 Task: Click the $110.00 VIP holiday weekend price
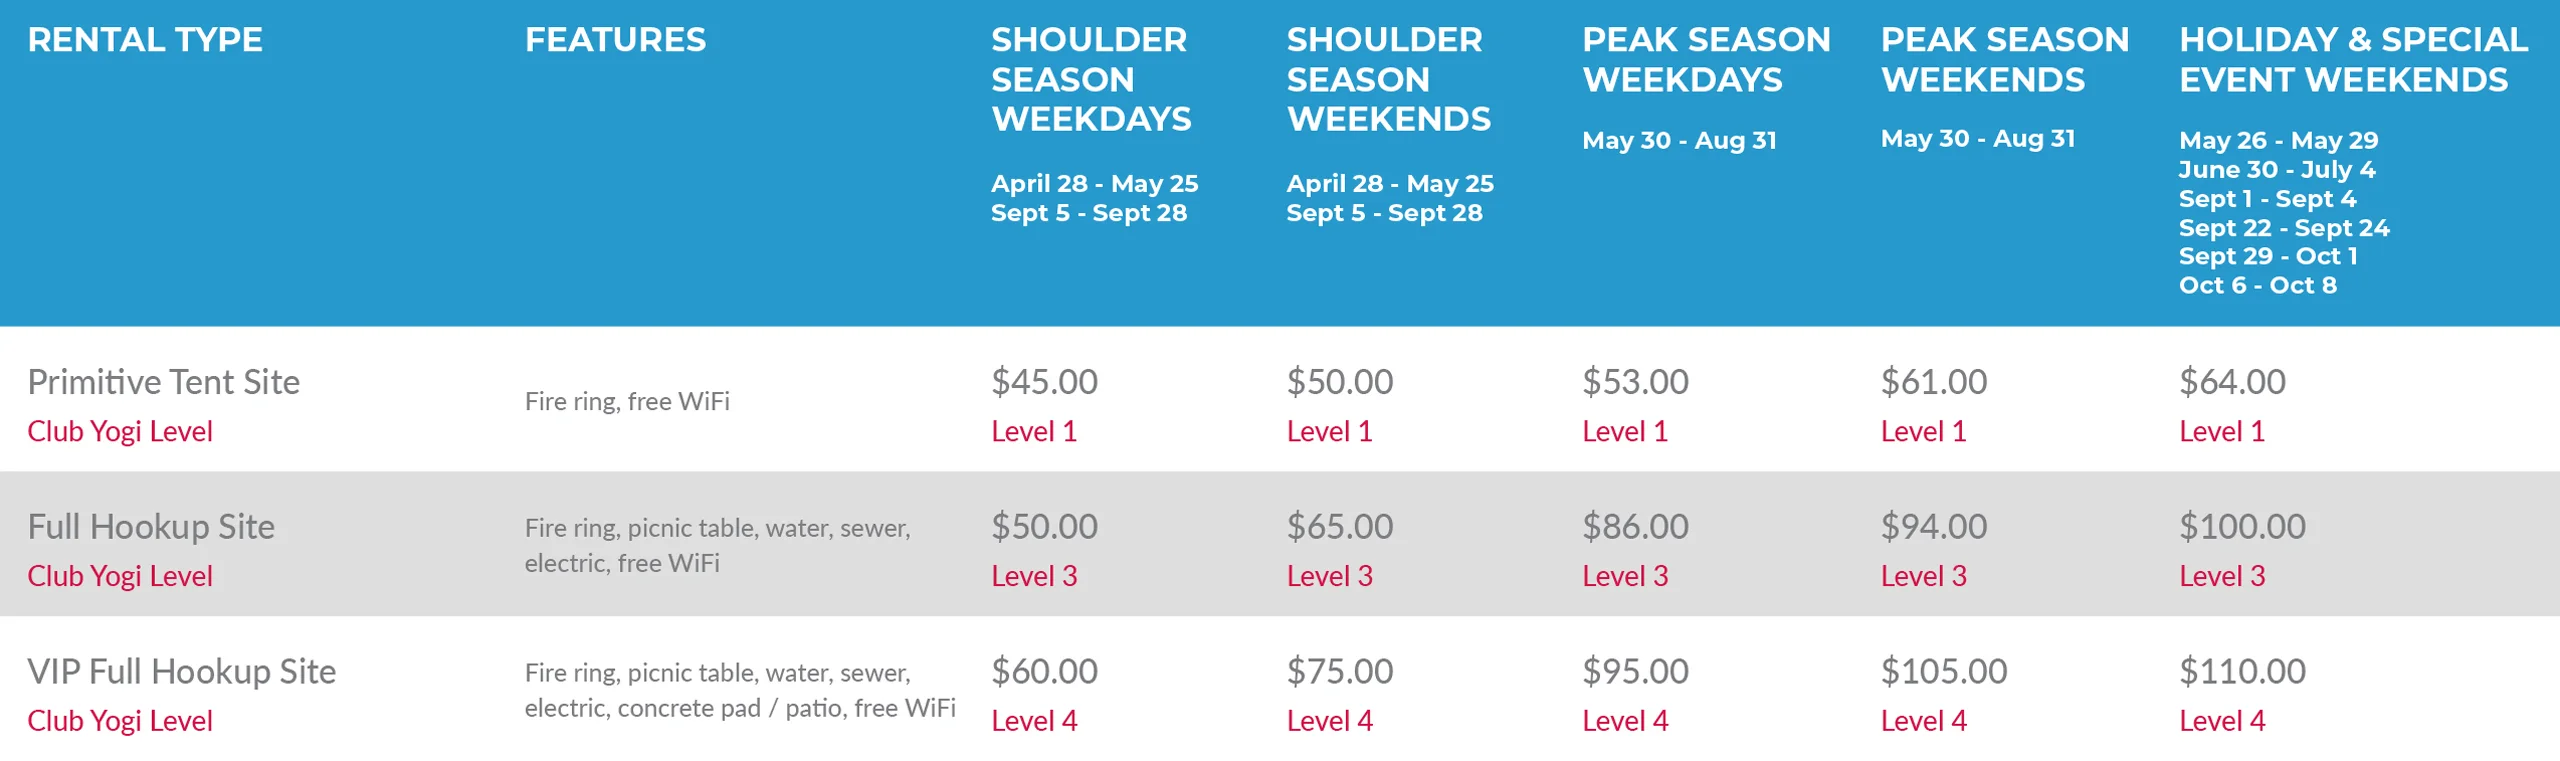pyautogui.click(x=2242, y=672)
